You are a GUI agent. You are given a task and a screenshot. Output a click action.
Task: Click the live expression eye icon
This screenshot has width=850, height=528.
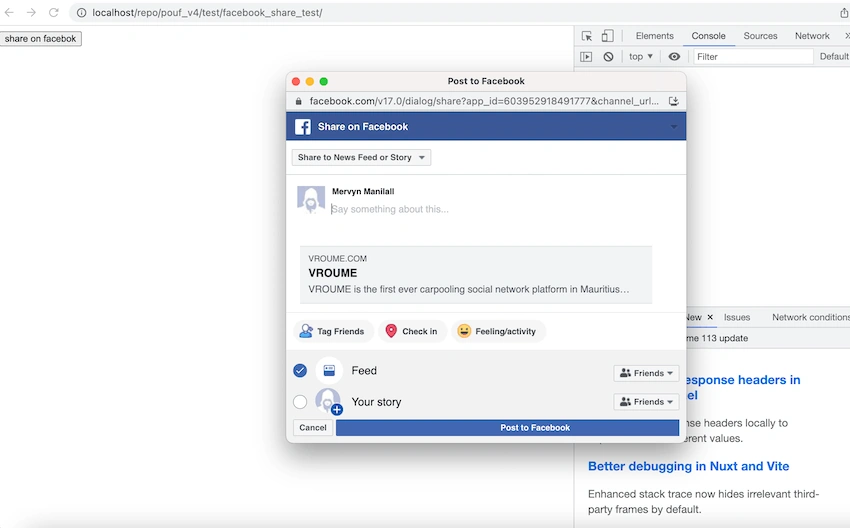(x=674, y=56)
